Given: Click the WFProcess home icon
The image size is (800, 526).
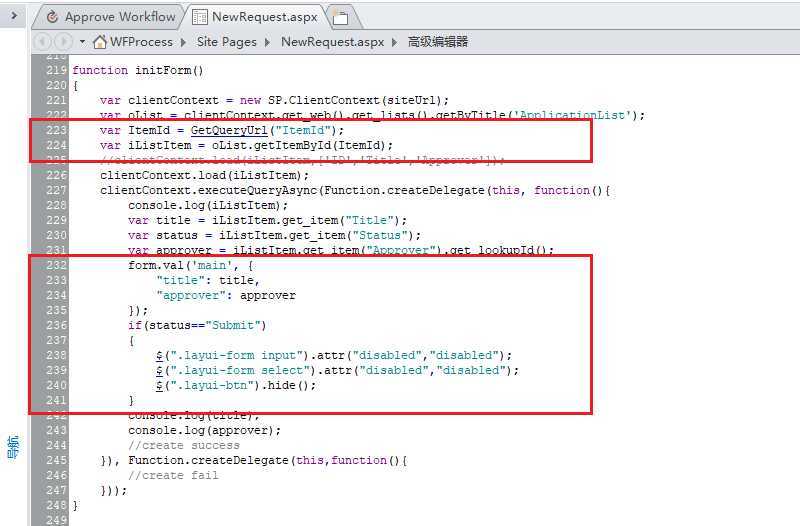Looking at the screenshot, I should point(100,42).
